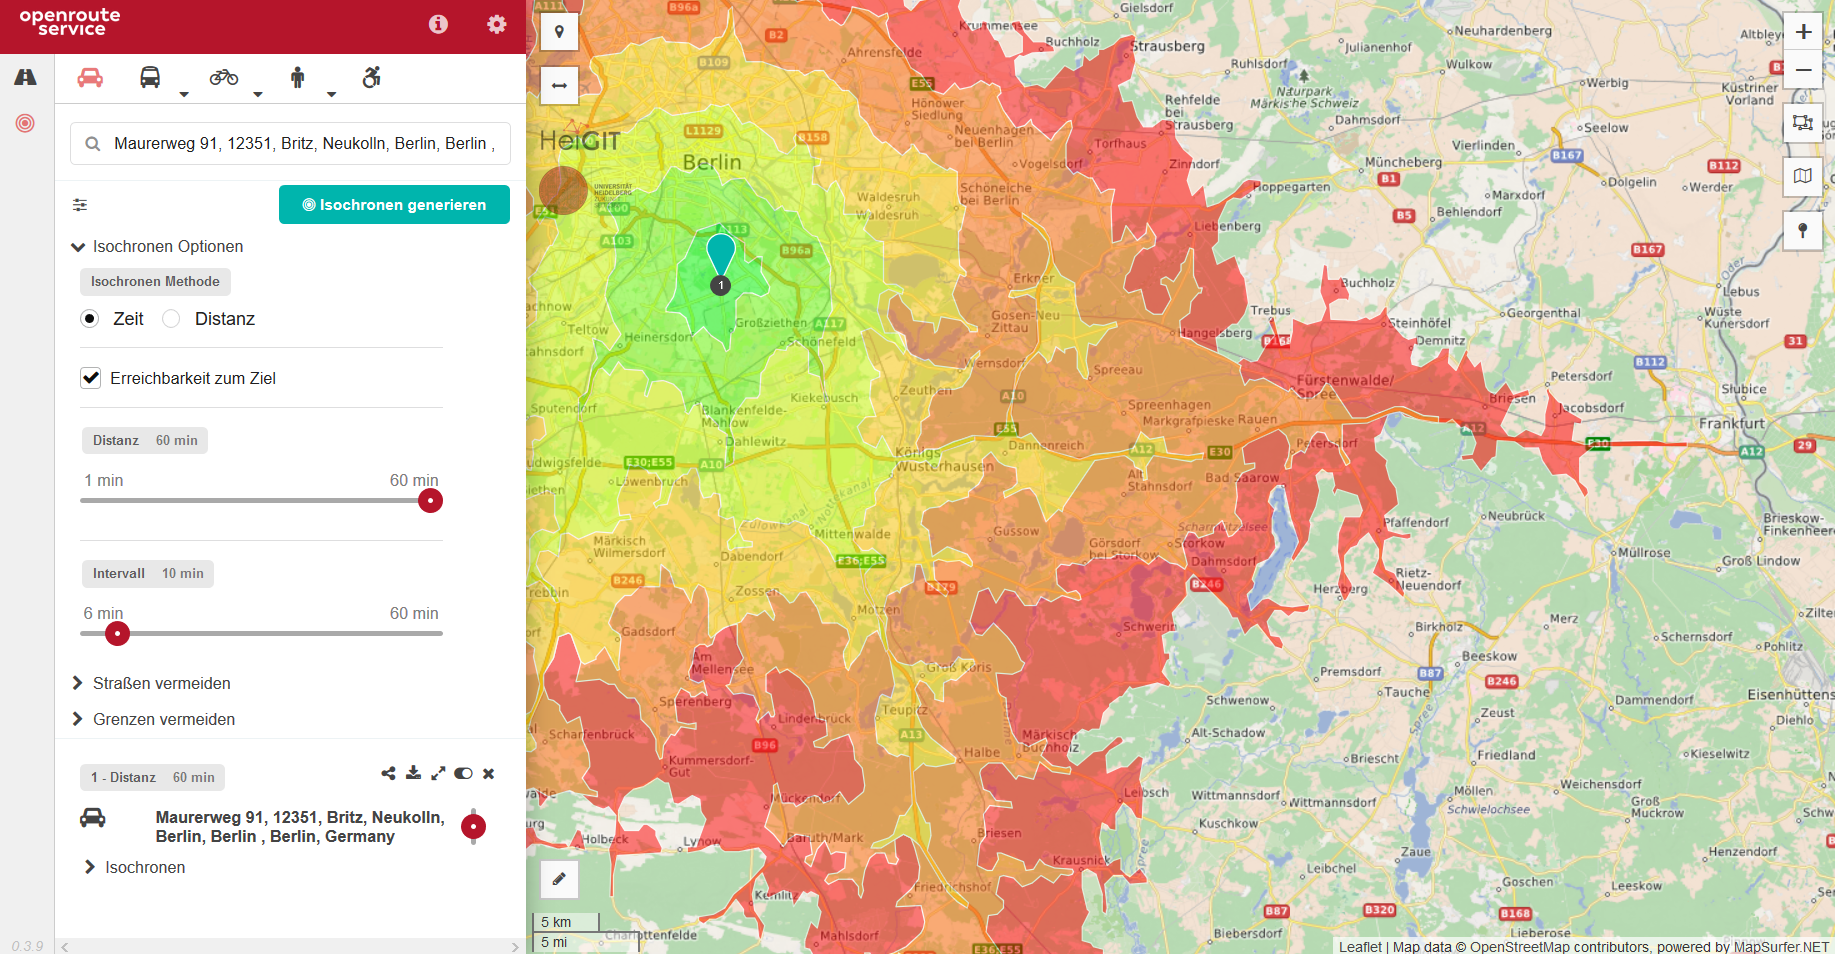
Task: Open bicycle profile dropdown arrow
Action: [x=257, y=94]
